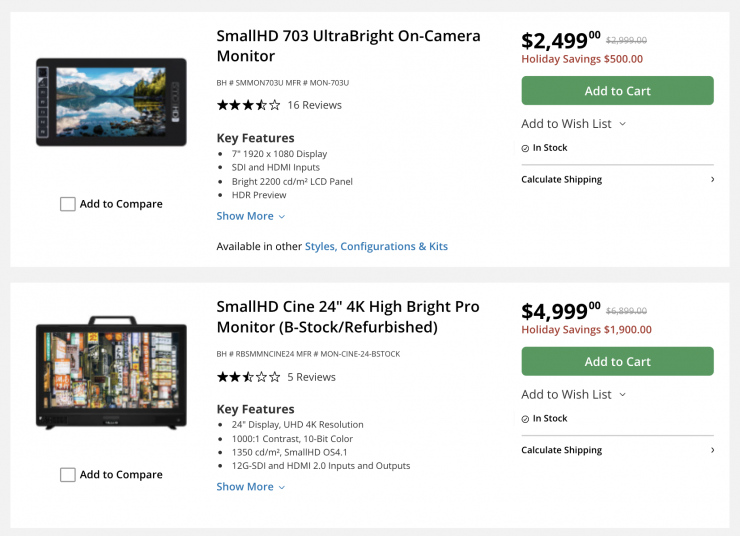Viewport: 740px width, 536px height.
Task: Click the Cine 24" monitor product image
Action: click(x=111, y=373)
